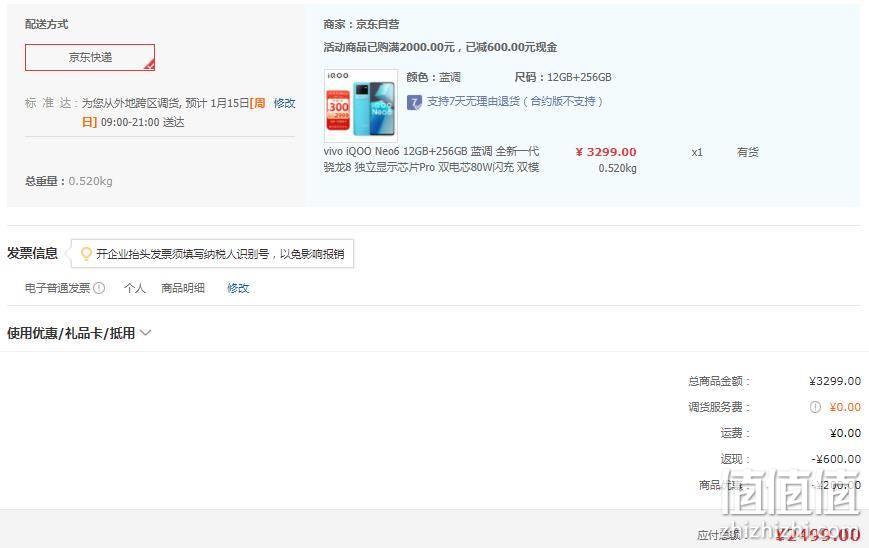Viewport: 869px width, 548px height.
Task: Click the 7-day return policy icon
Action: [x=414, y=102]
